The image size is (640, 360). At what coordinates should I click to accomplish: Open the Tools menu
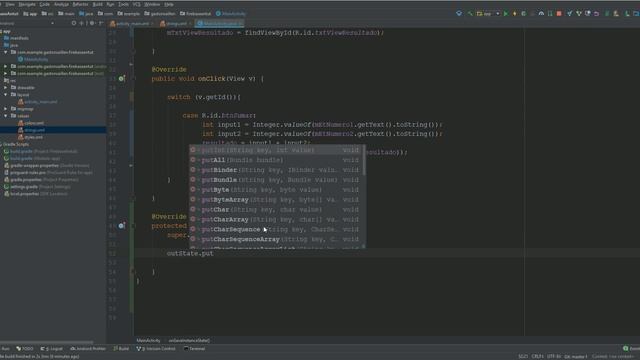[123, 4]
